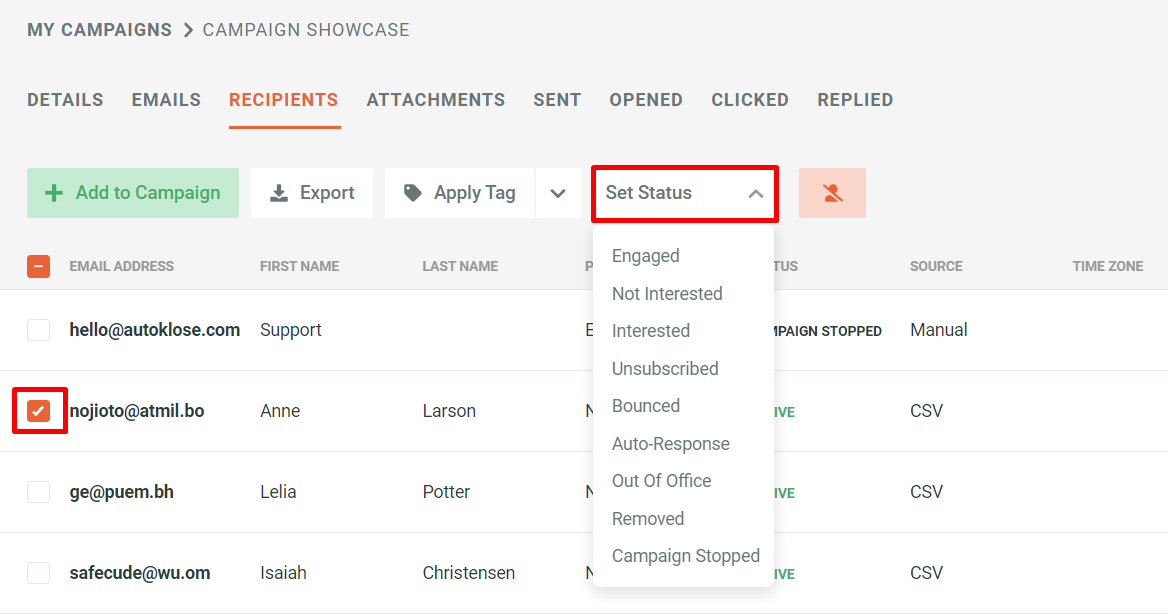This screenshot has height=615, width=1168.
Task: Select the Recipients tab
Action: coord(284,100)
